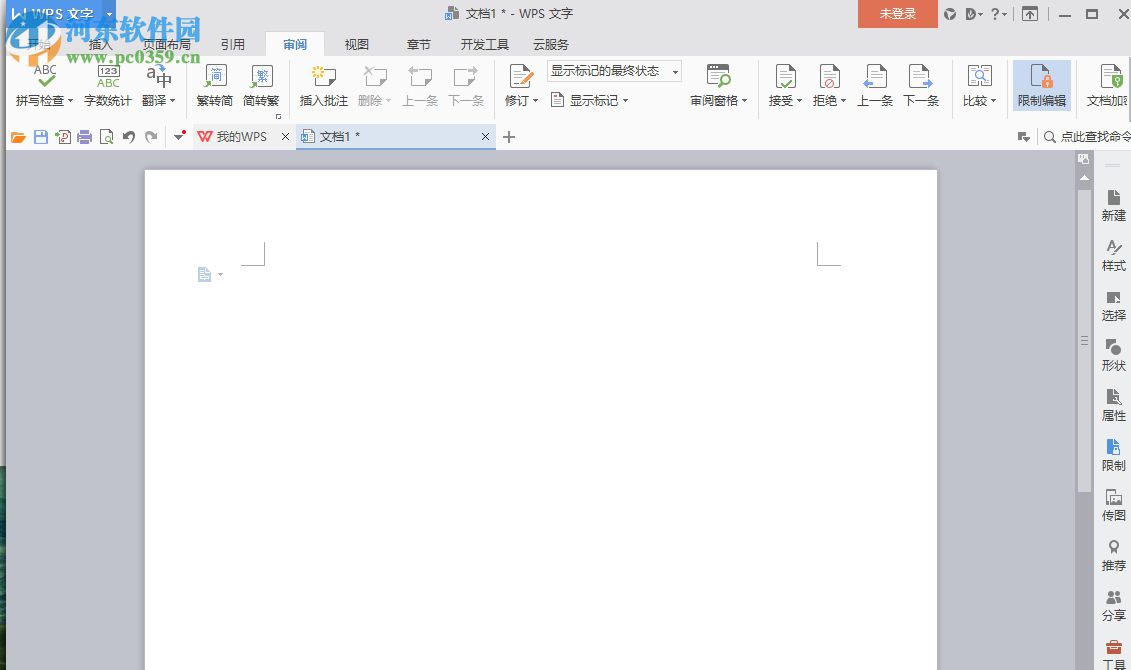Image resolution: width=1131 pixels, height=670 pixels.
Task: Switch to the 引用 ribbon tab
Action: pyautogui.click(x=232, y=44)
